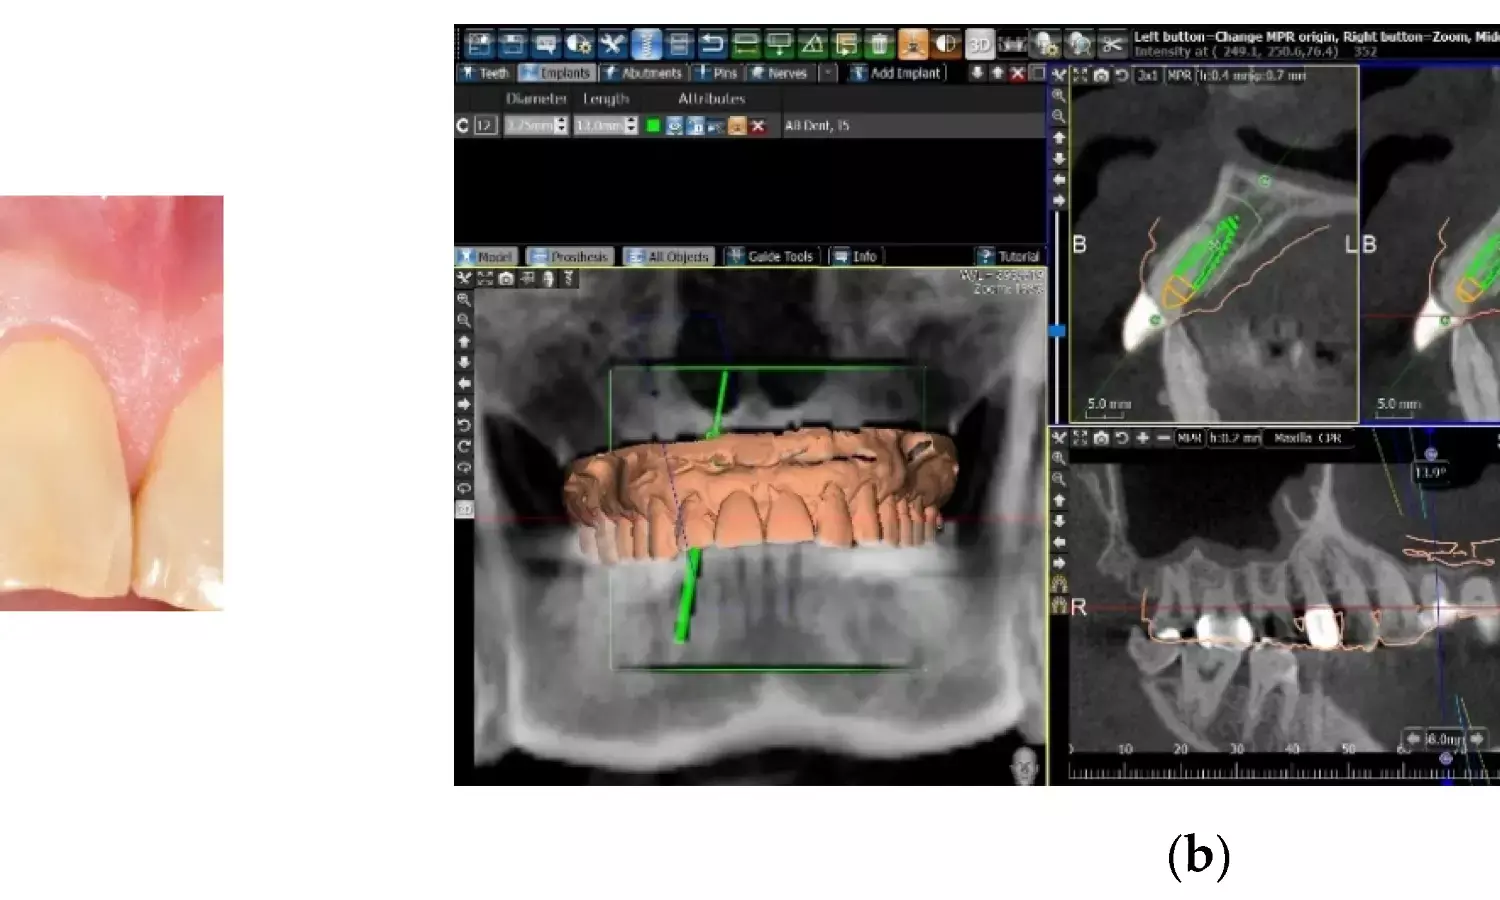Toggle the implant lock icon in attributes

(695, 126)
